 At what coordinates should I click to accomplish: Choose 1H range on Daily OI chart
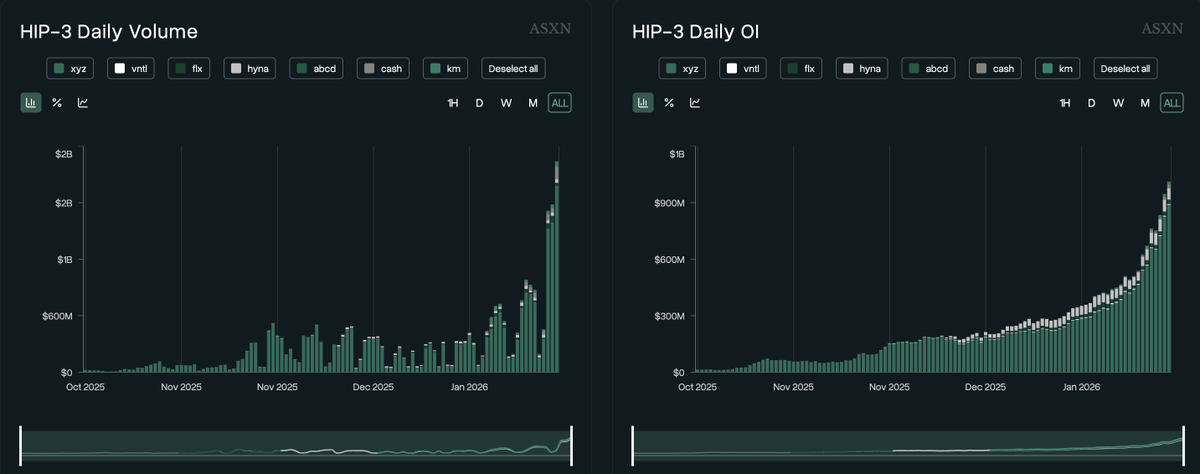(x=1065, y=103)
